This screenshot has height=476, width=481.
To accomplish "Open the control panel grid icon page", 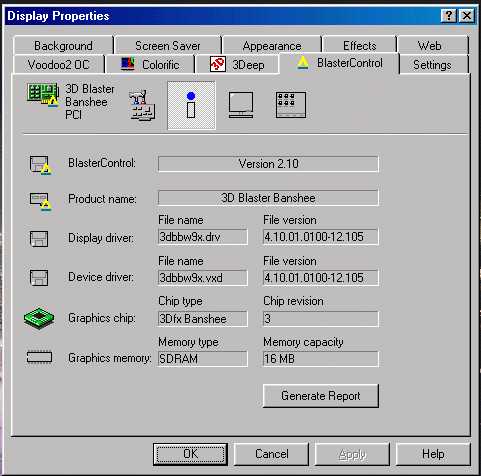I will (x=291, y=105).
